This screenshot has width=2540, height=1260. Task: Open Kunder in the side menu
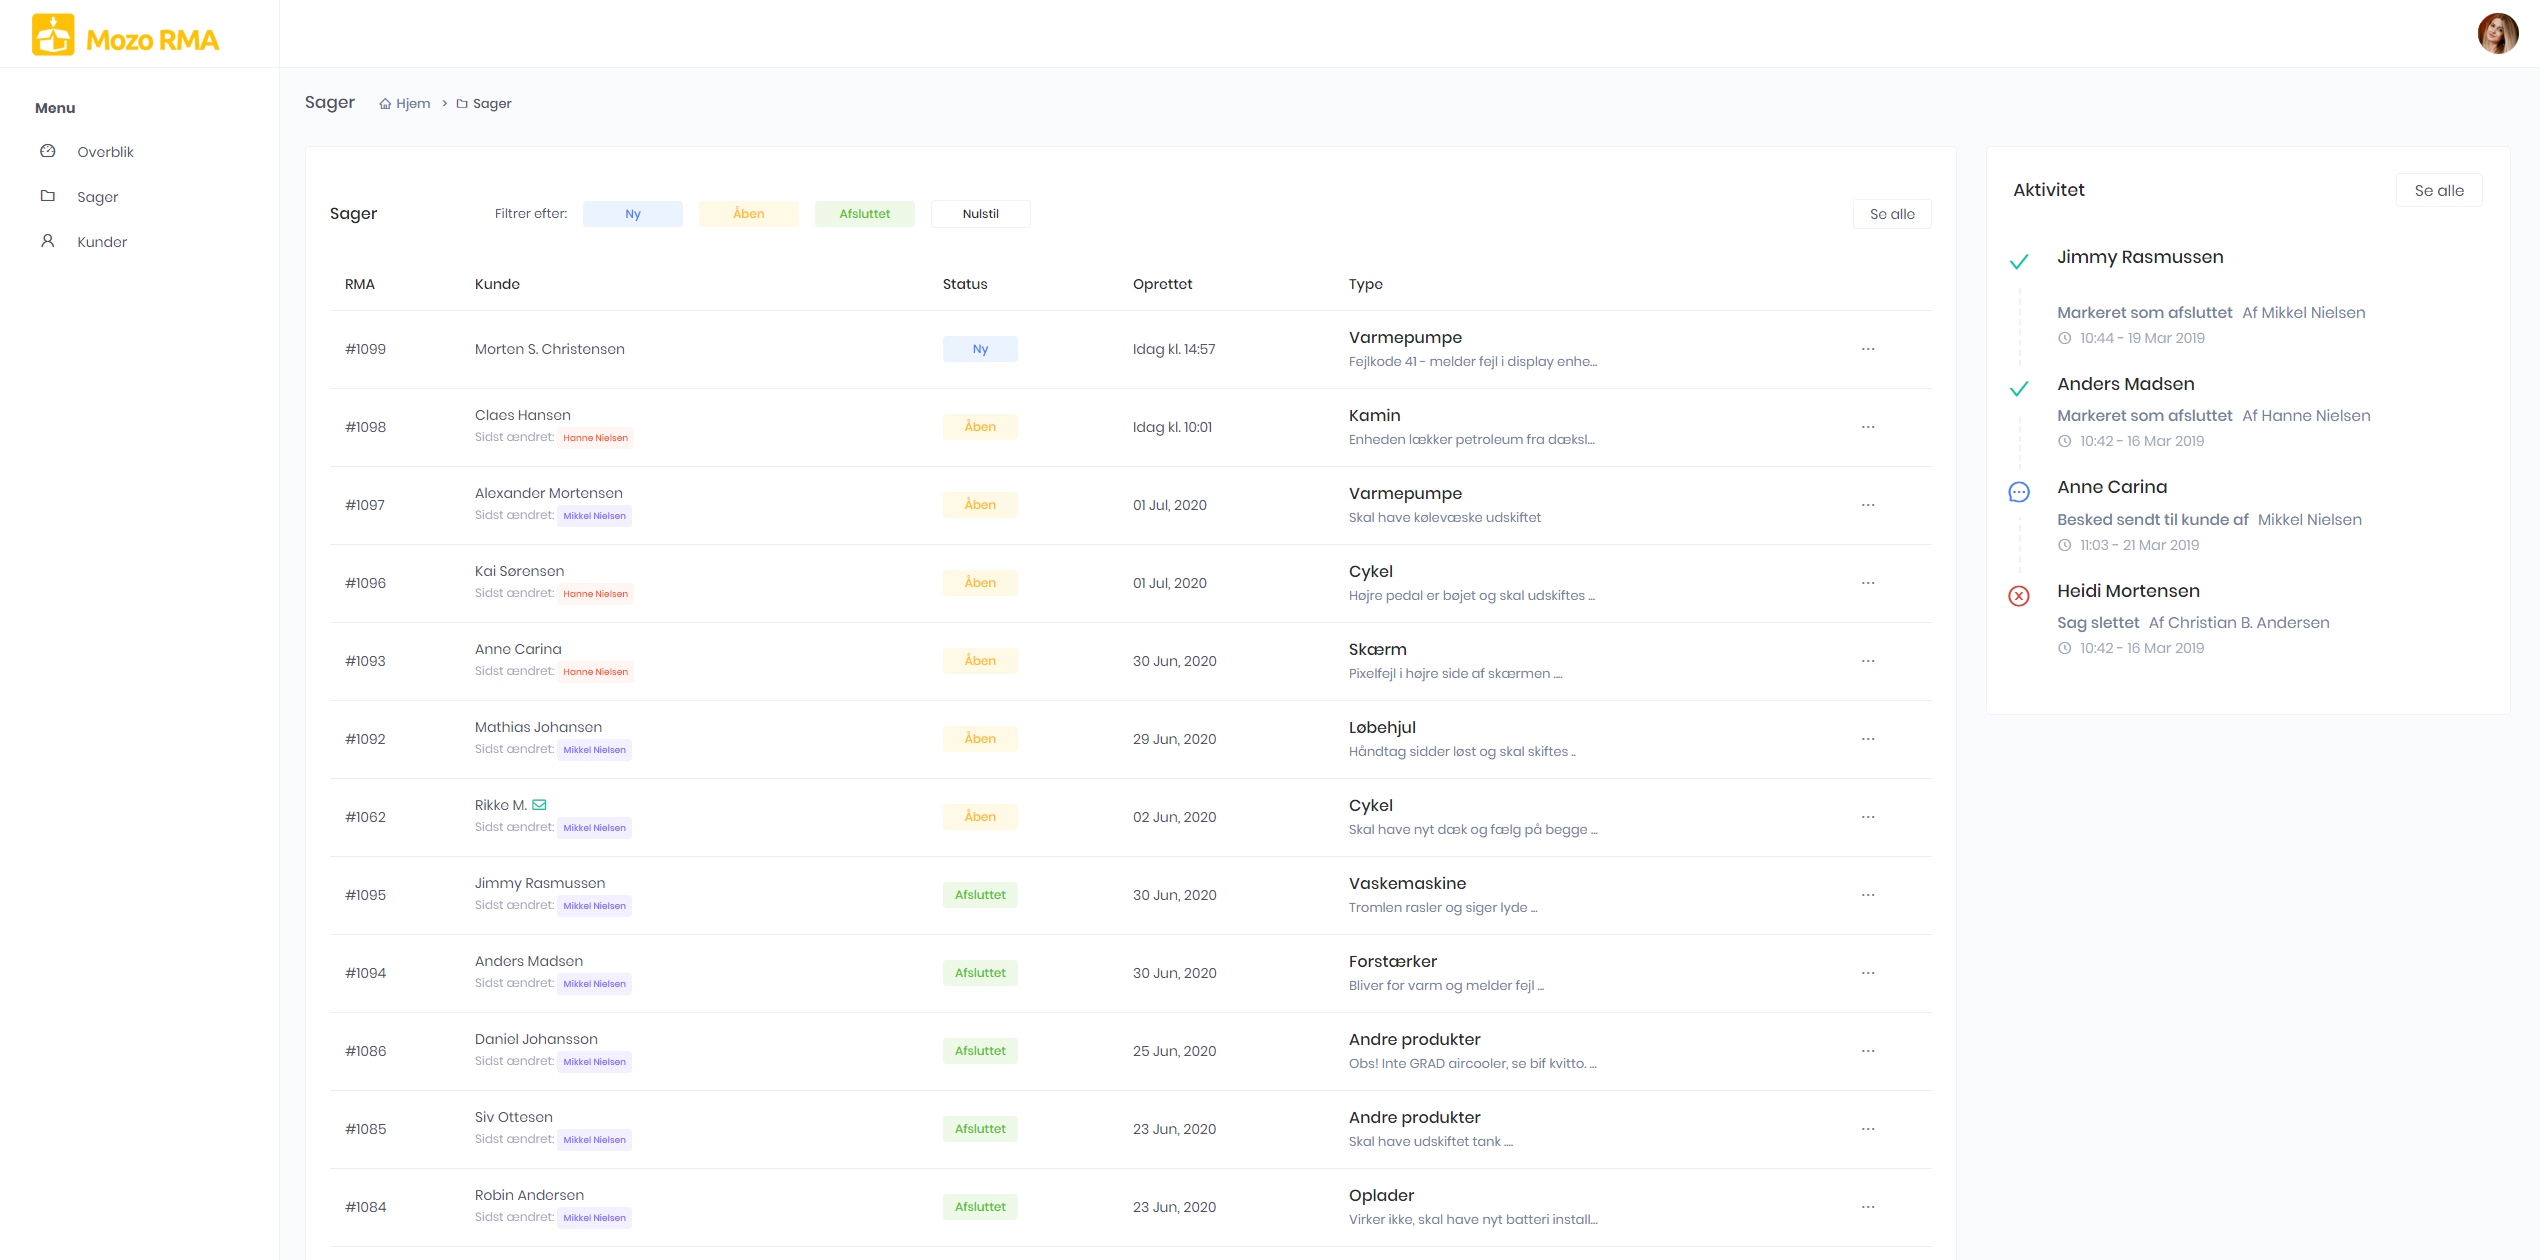click(x=102, y=242)
